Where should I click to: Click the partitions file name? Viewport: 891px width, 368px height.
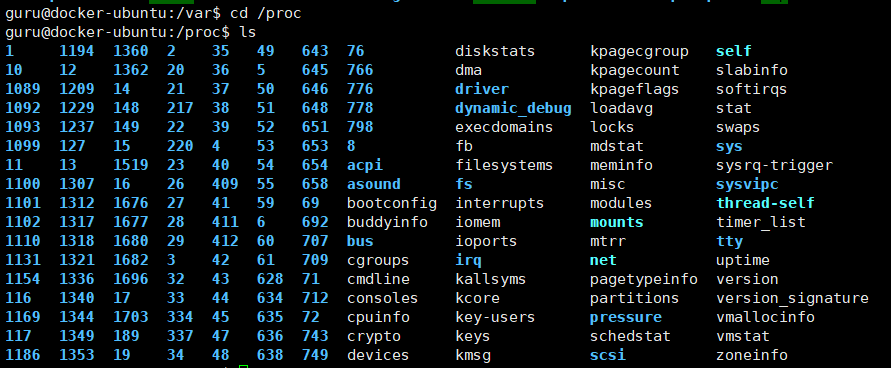pyautogui.click(x=635, y=299)
